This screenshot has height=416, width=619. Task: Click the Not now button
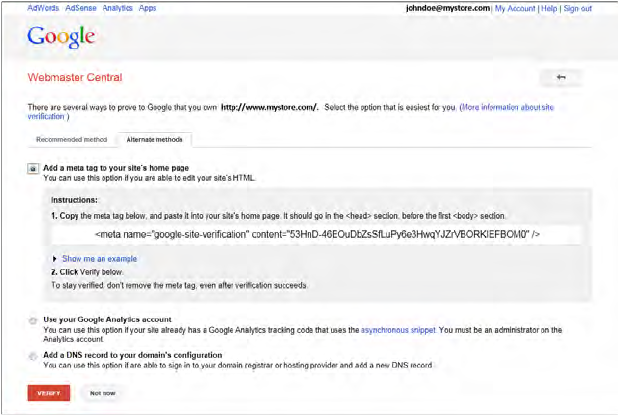(x=103, y=393)
